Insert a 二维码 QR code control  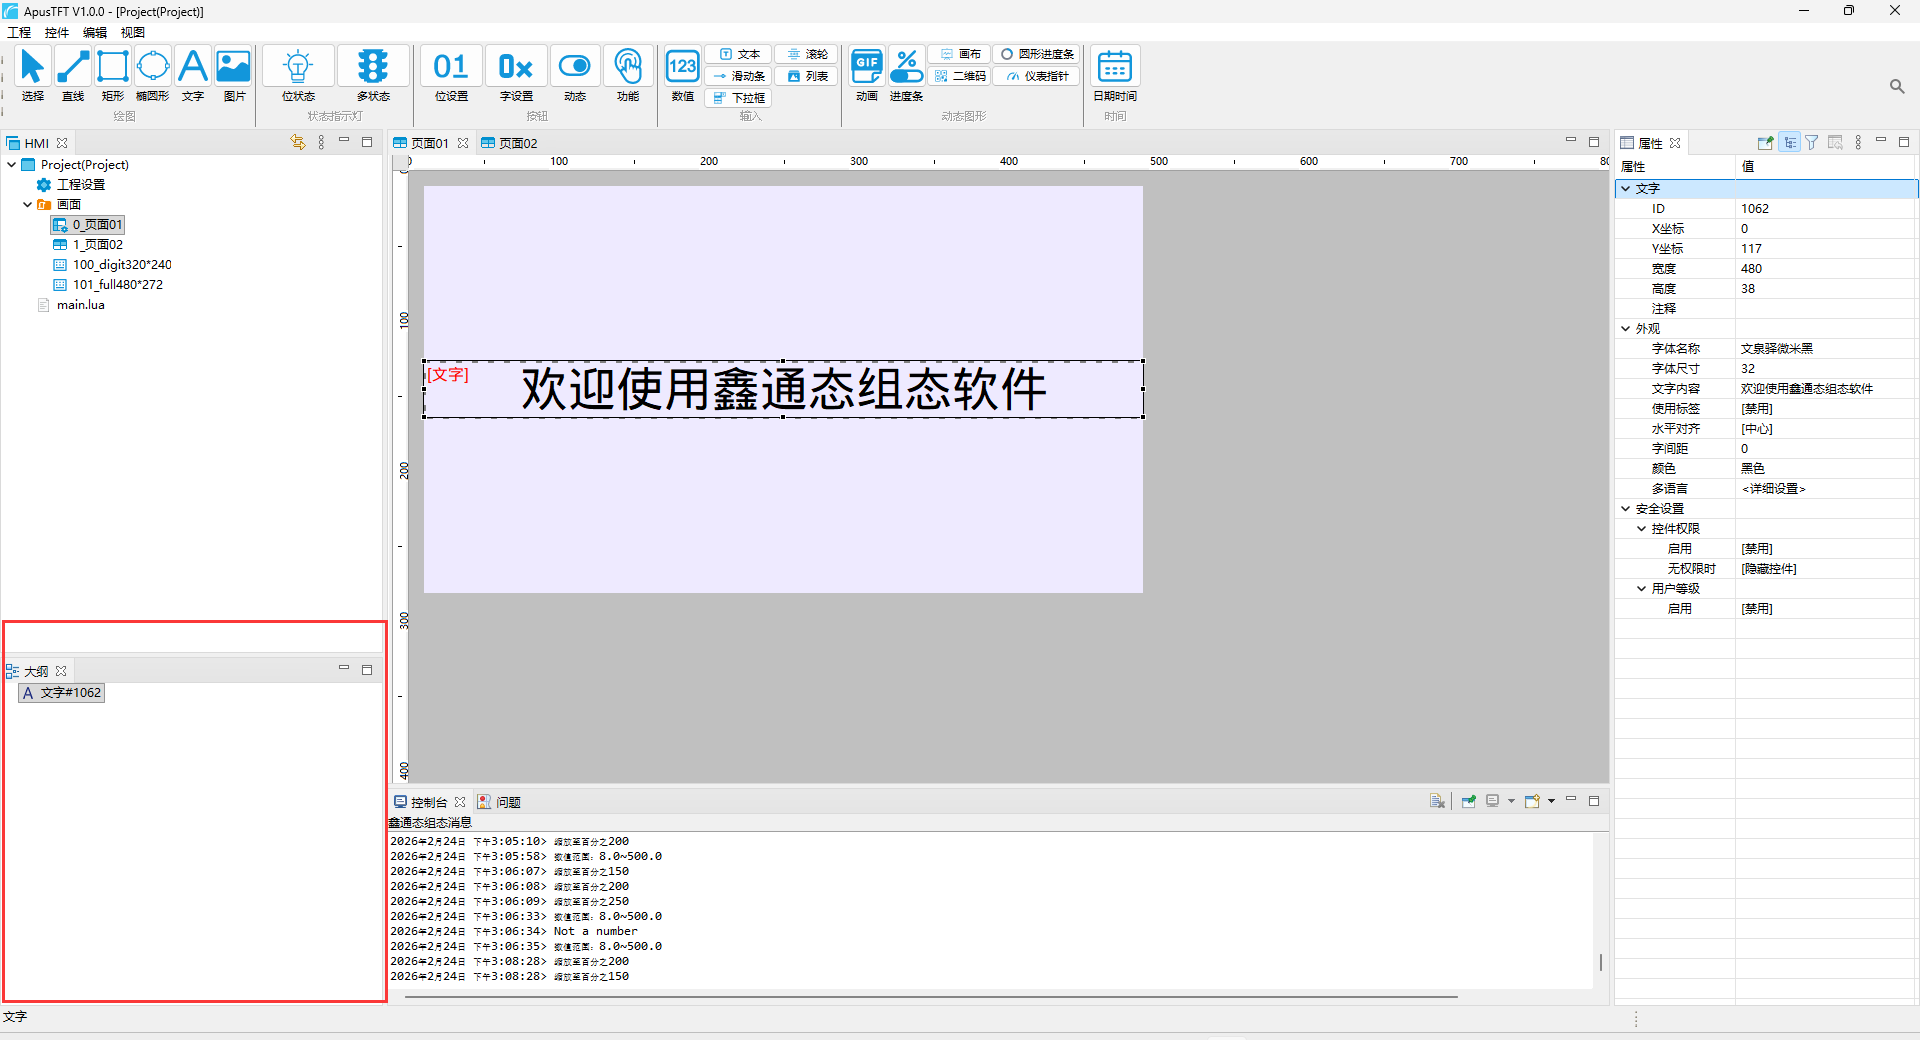coord(960,76)
